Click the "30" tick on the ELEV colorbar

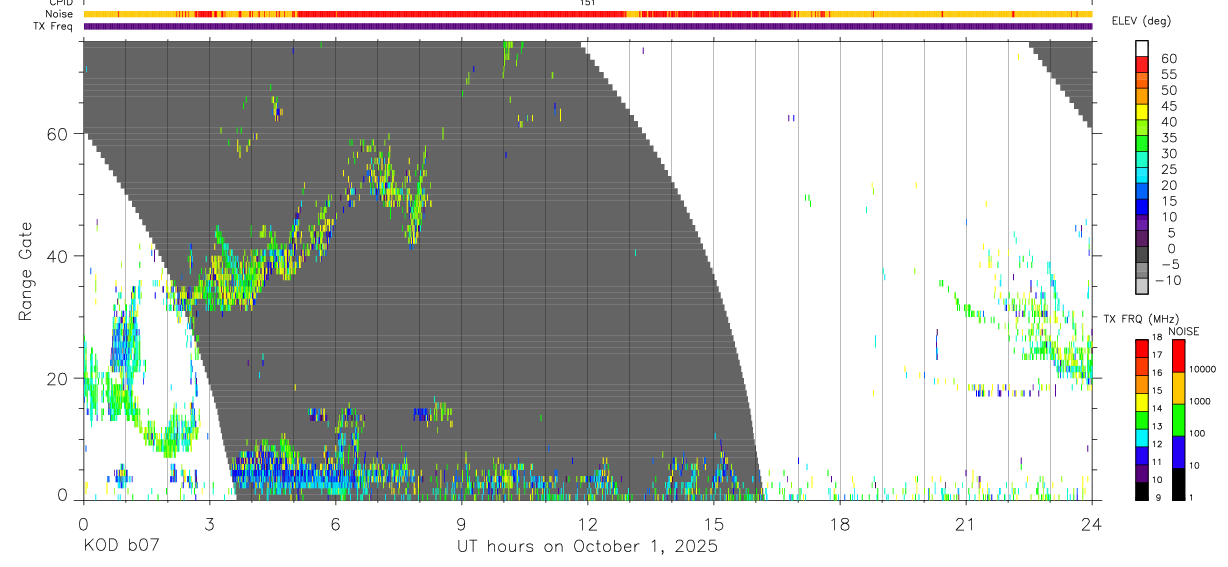click(1167, 154)
